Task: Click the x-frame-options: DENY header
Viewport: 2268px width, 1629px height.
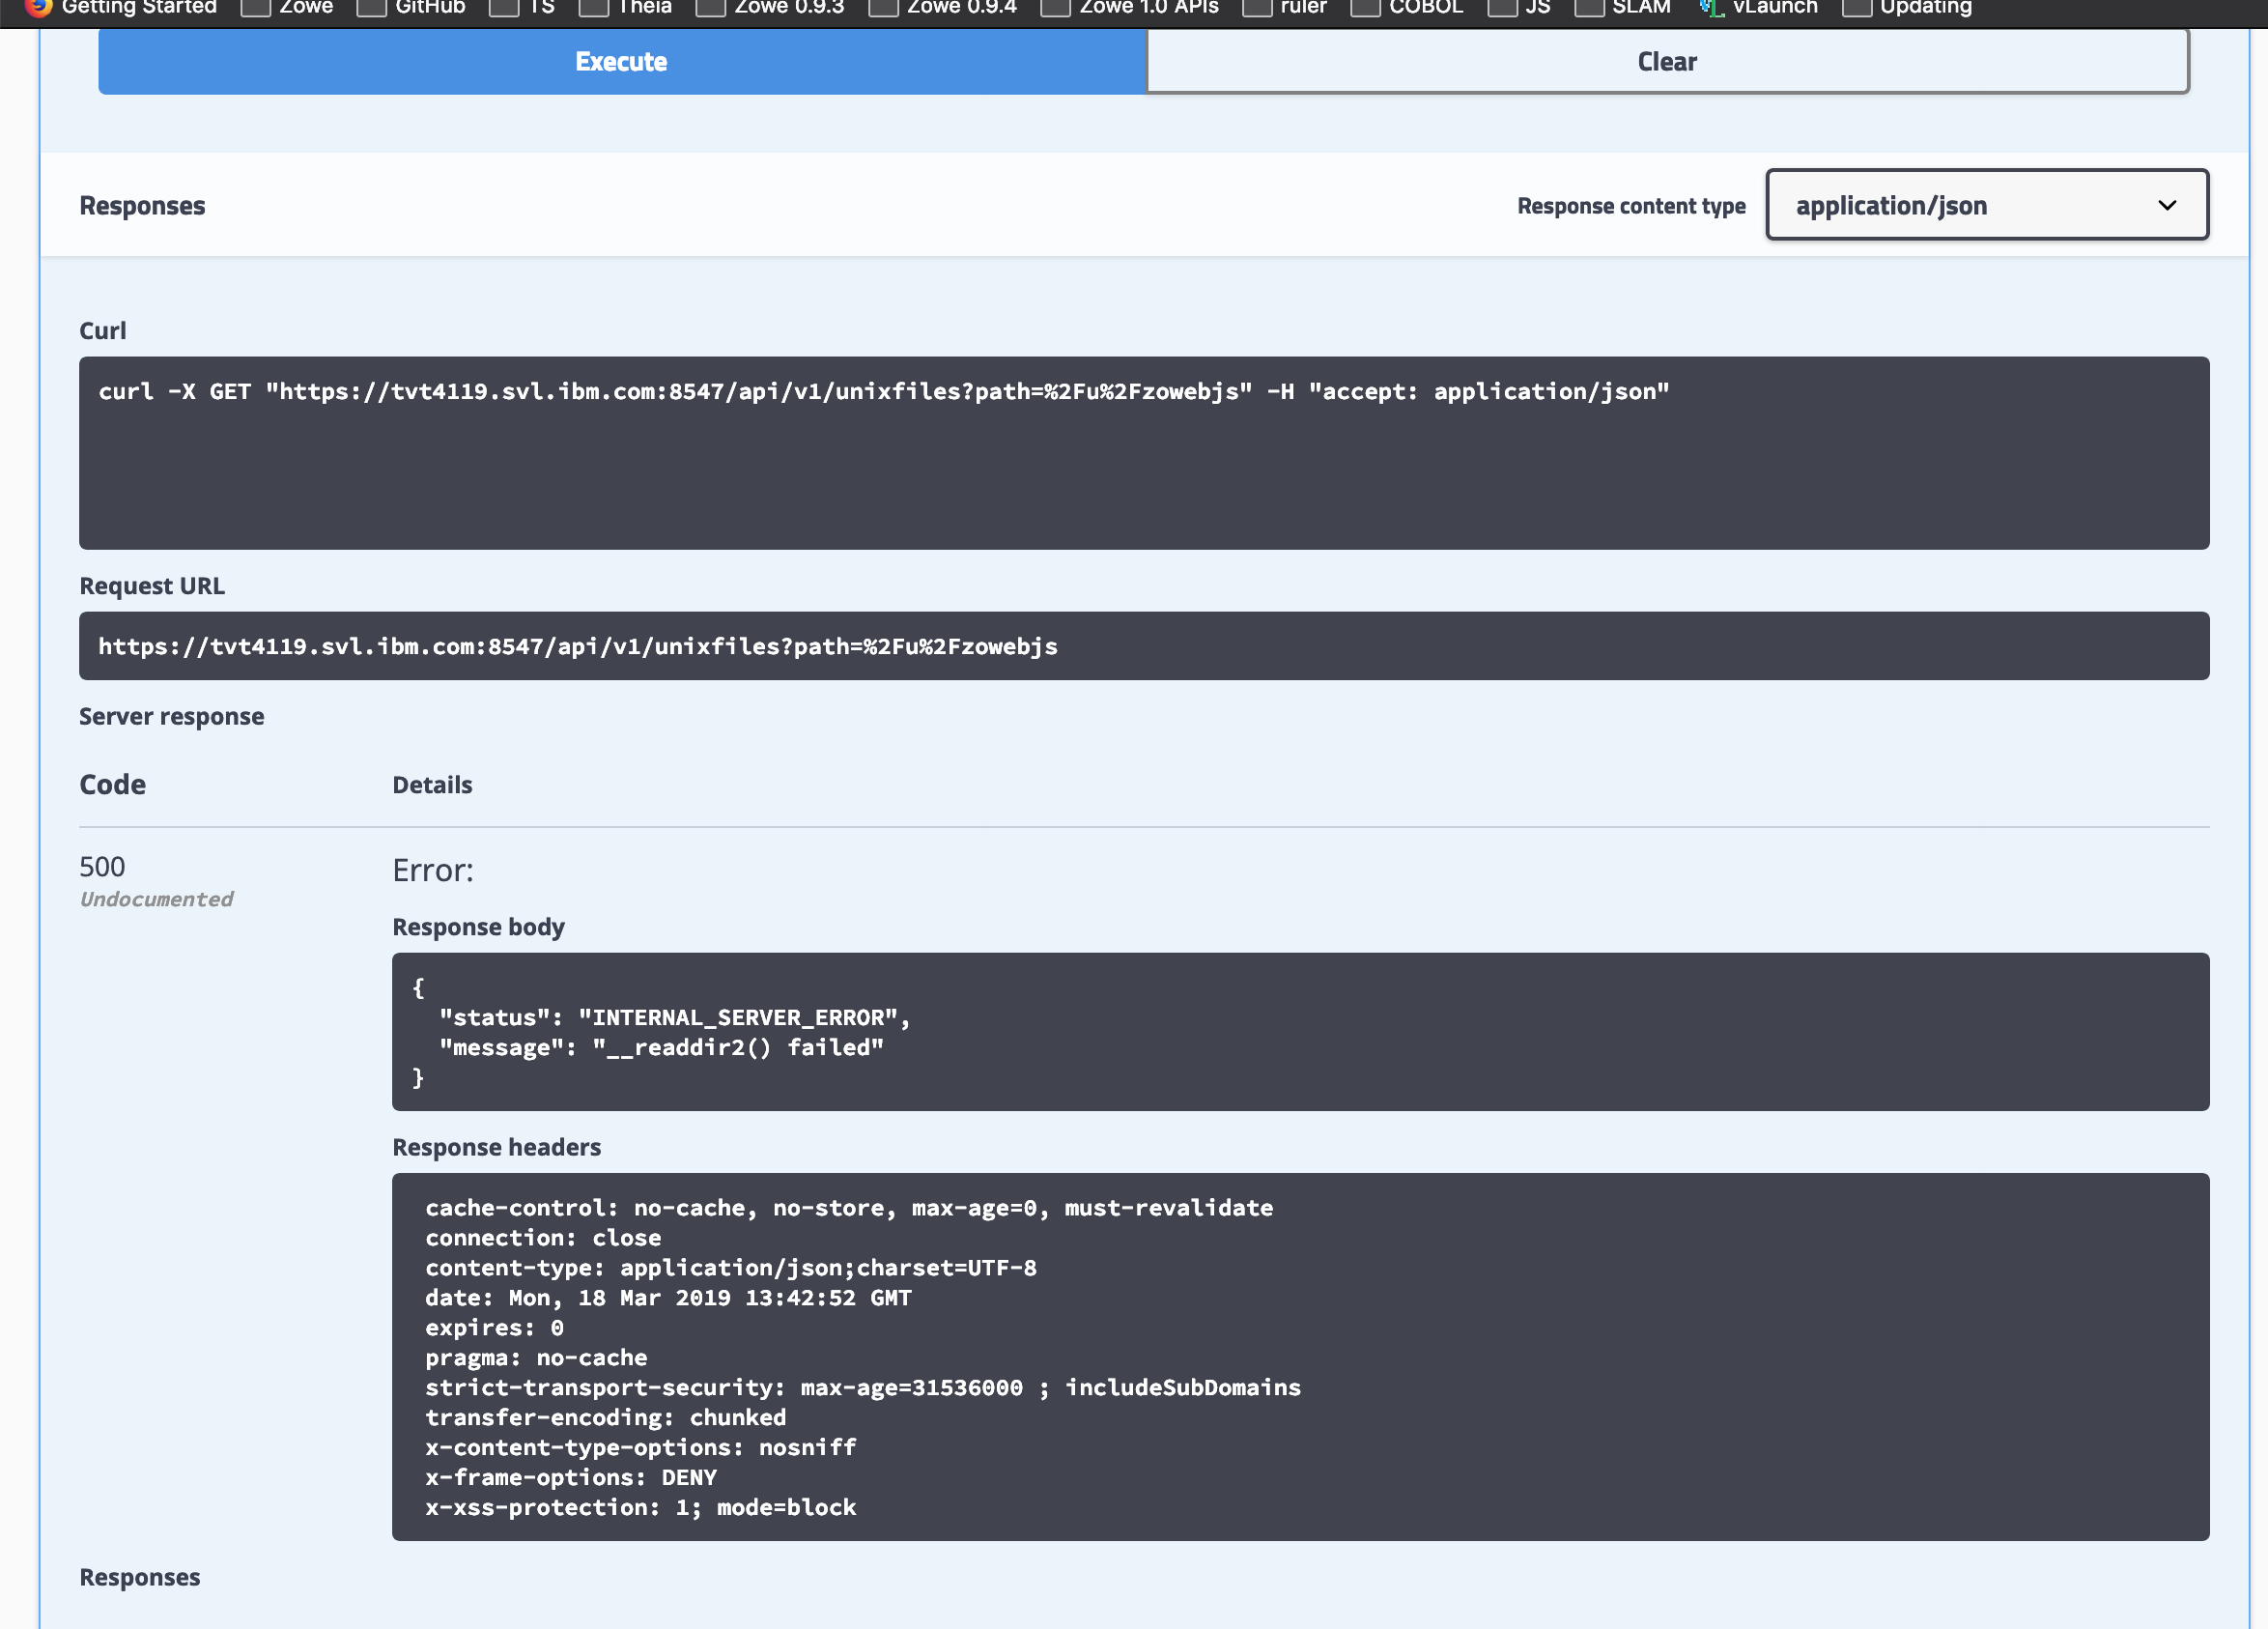Action: point(571,1478)
